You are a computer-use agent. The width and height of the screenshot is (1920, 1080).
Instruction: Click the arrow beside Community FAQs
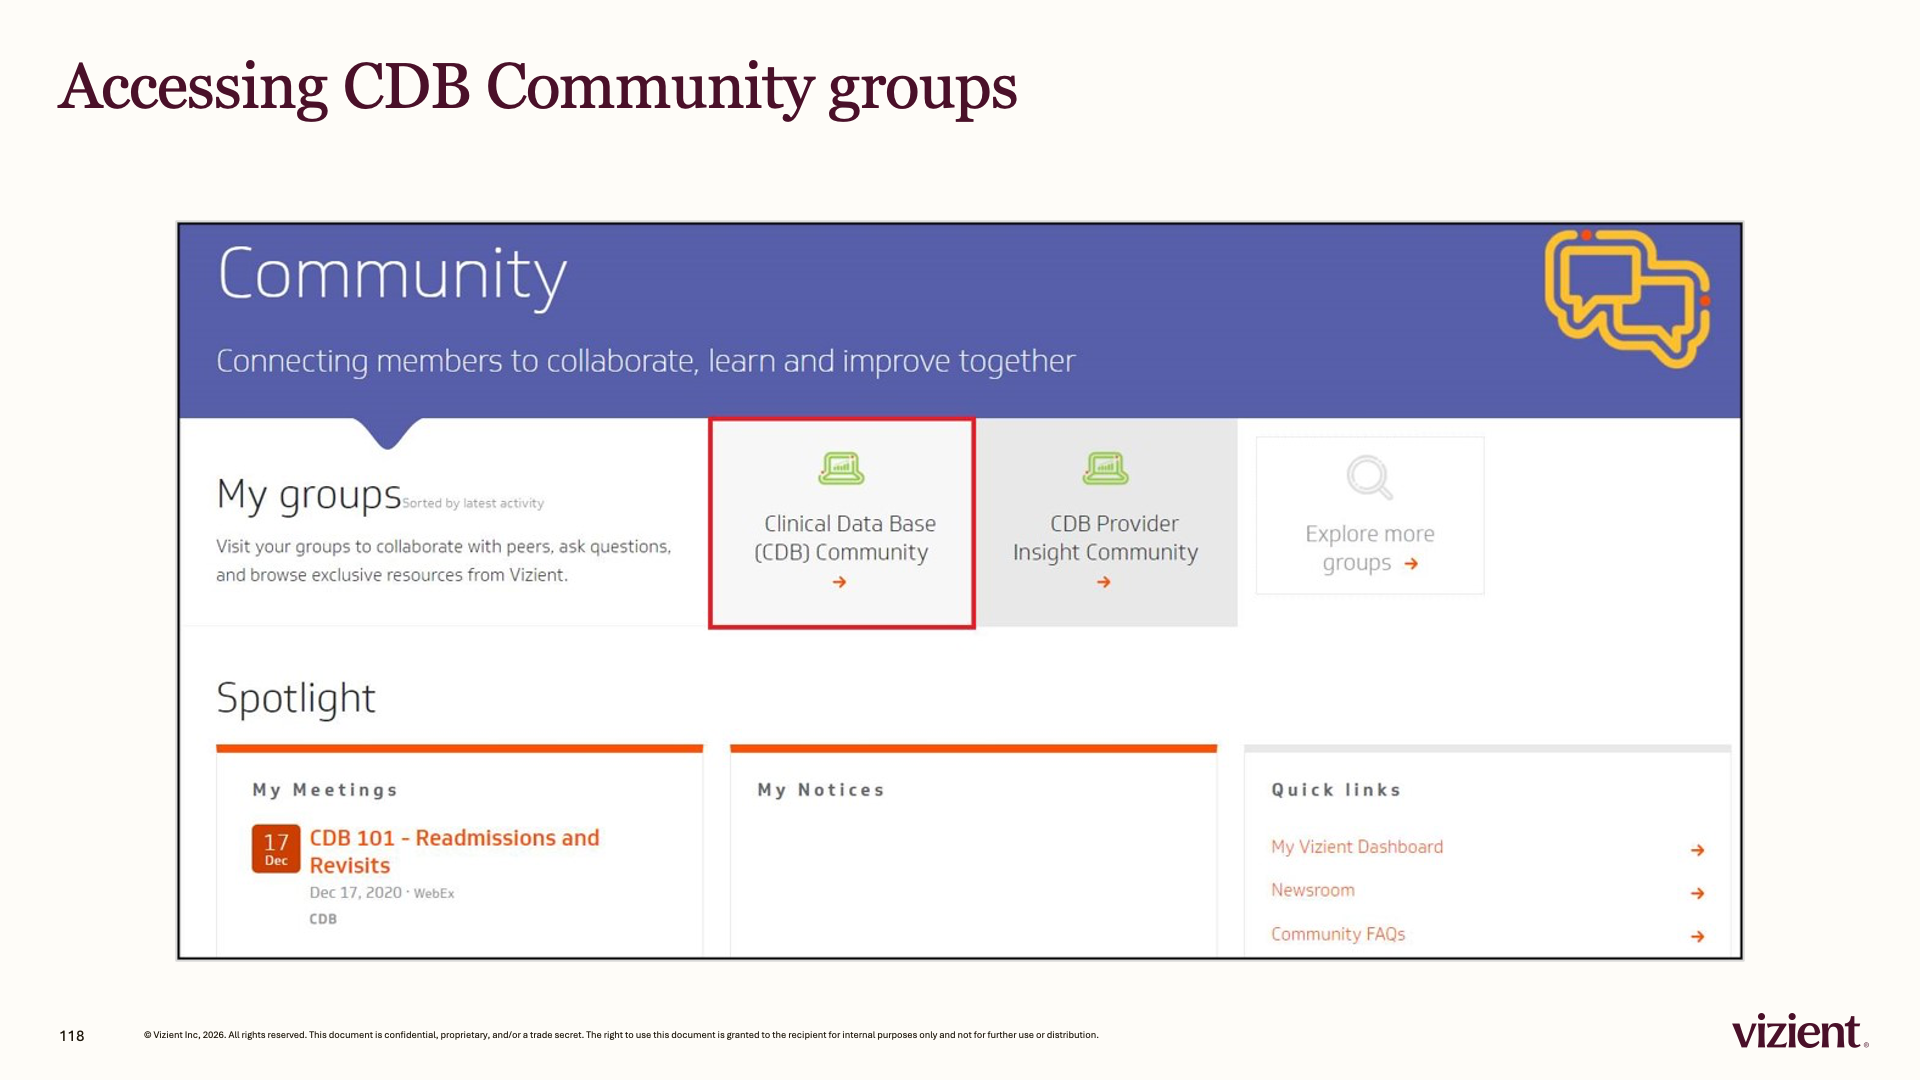point(1697,937)
